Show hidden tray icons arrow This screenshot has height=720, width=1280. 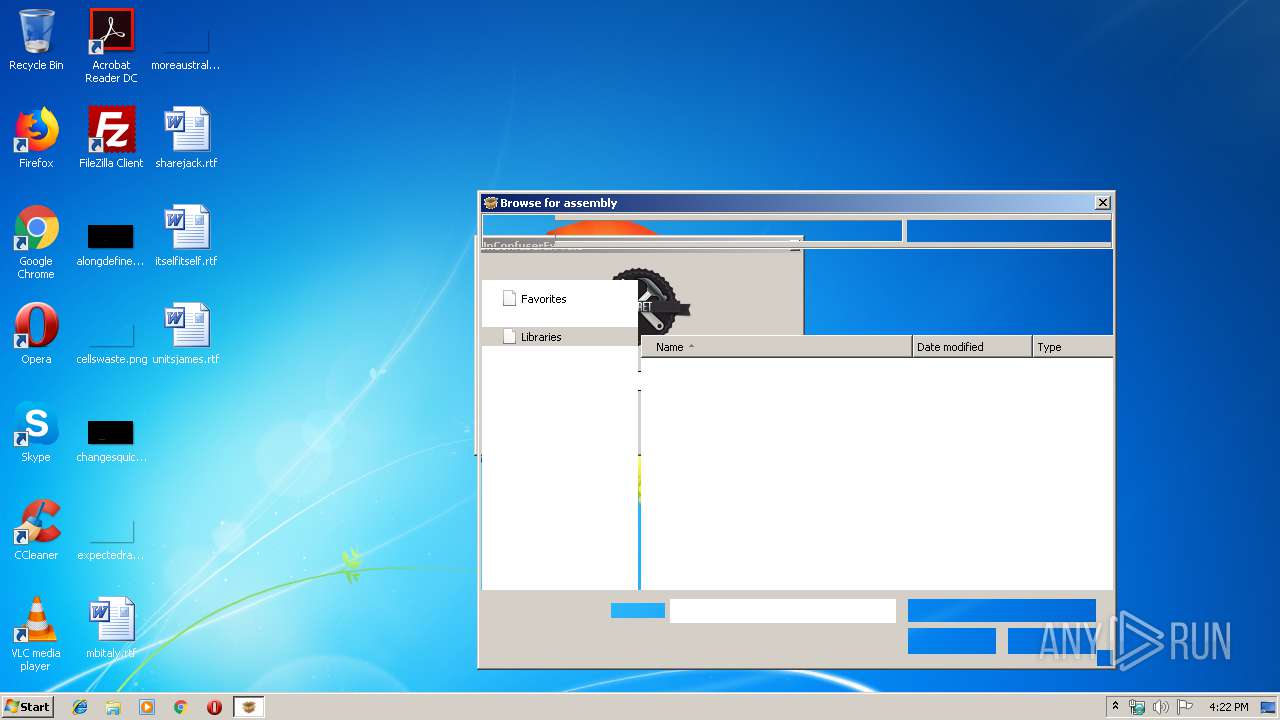[1115, 707]
